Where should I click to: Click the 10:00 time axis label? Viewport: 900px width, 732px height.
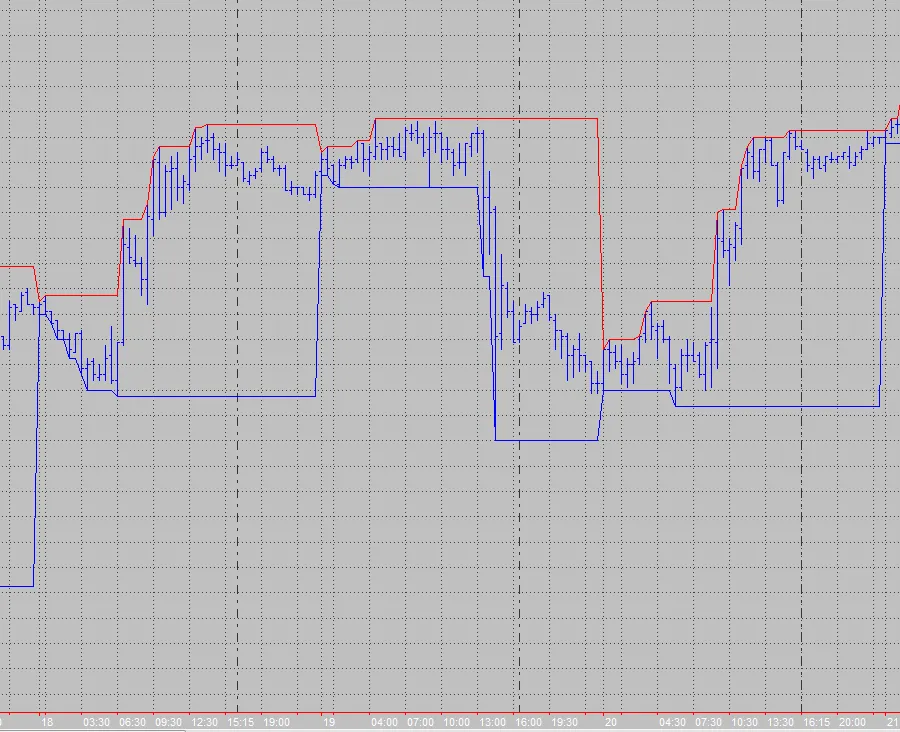point(457,722)
